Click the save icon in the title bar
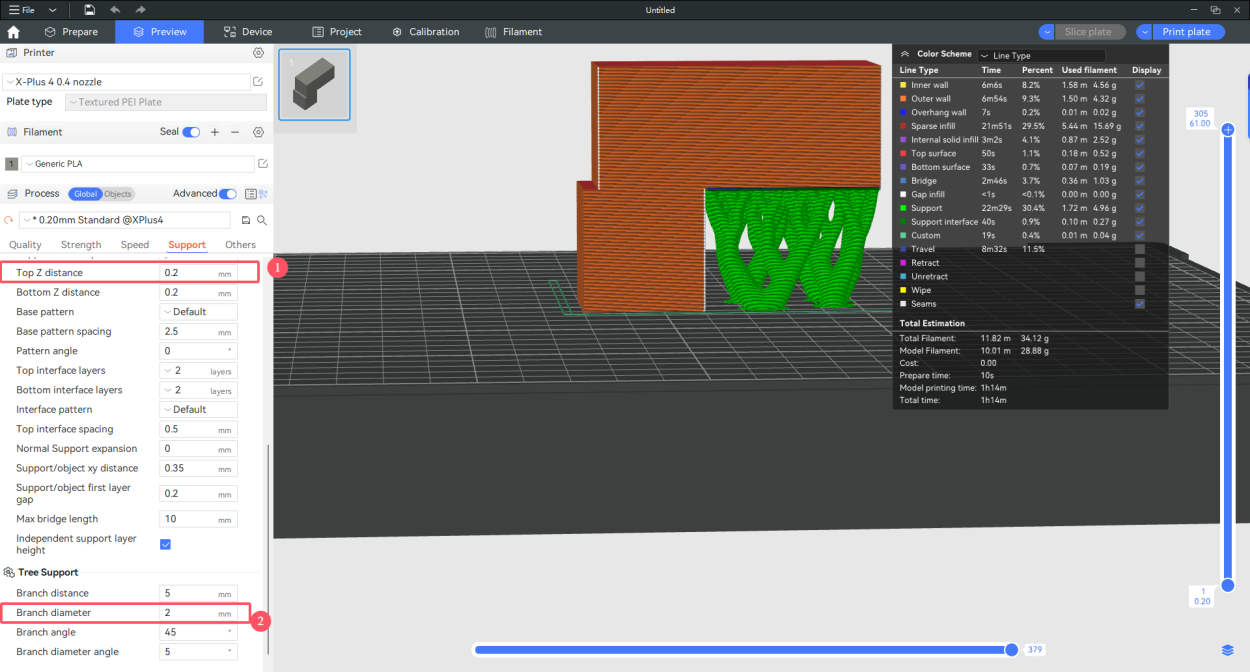 [90, 10]
